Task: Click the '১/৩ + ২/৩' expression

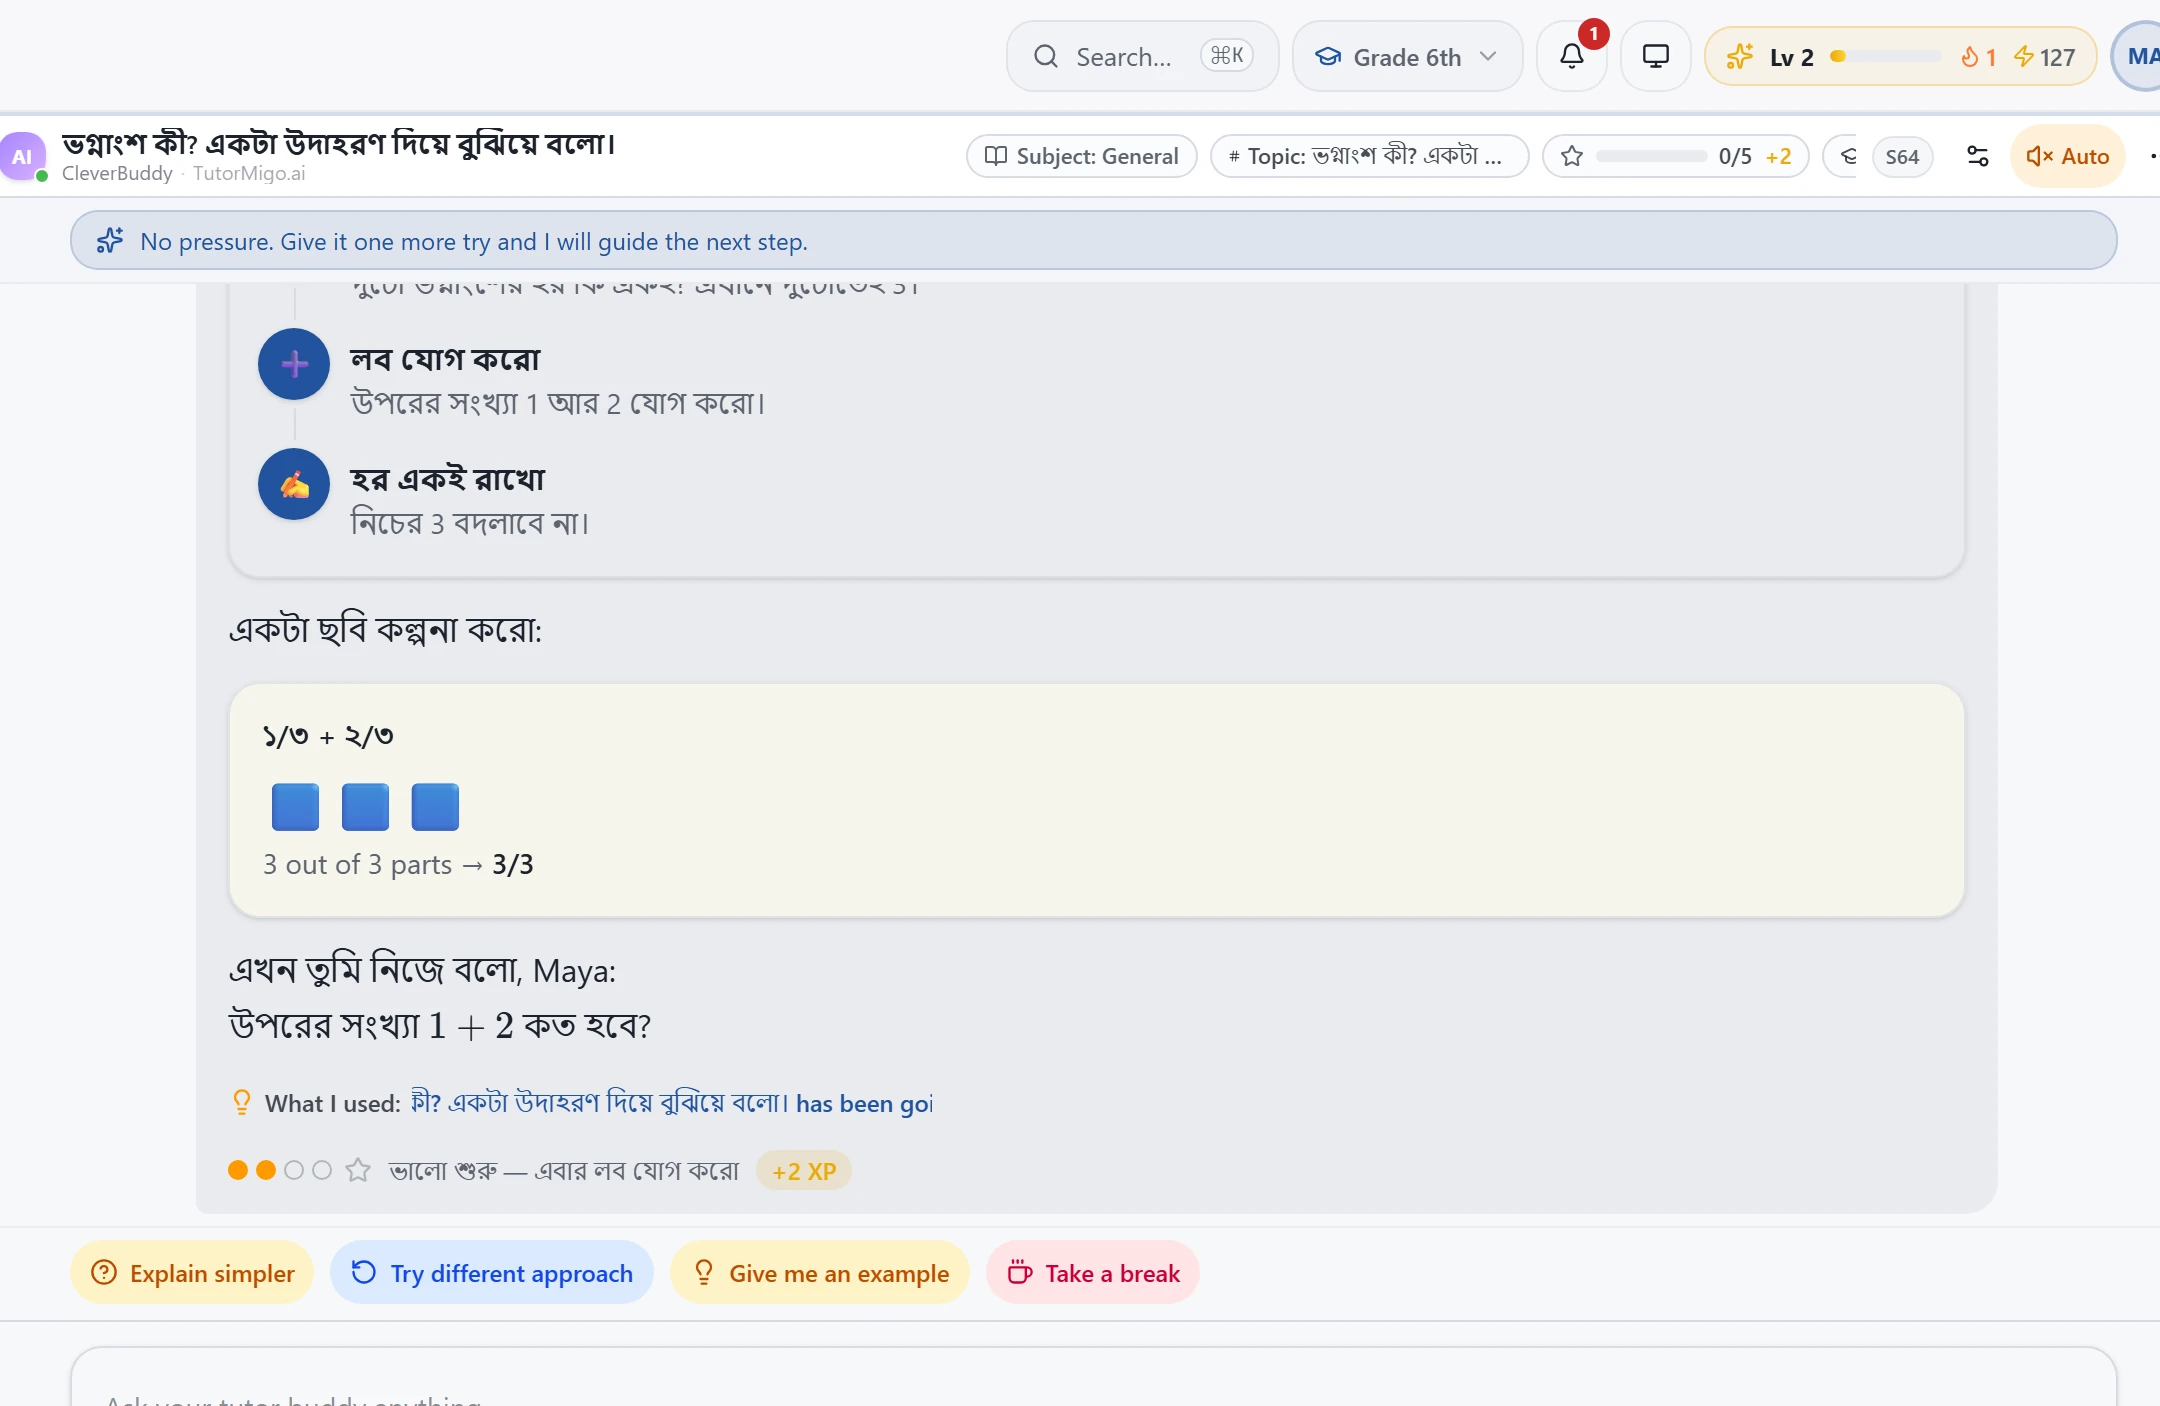Action: 328,737
